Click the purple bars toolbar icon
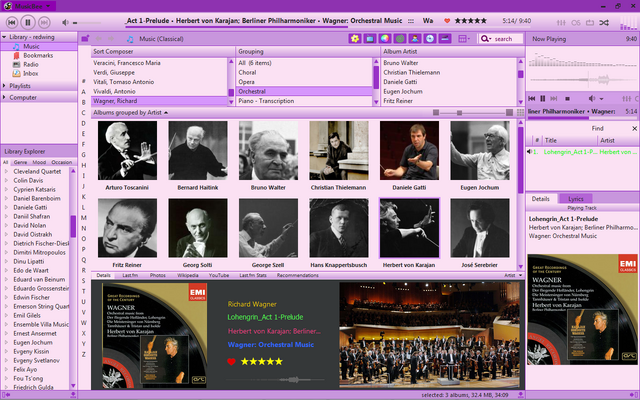The width and height of the screenshot is (640, 400). (x=444, y=39)
